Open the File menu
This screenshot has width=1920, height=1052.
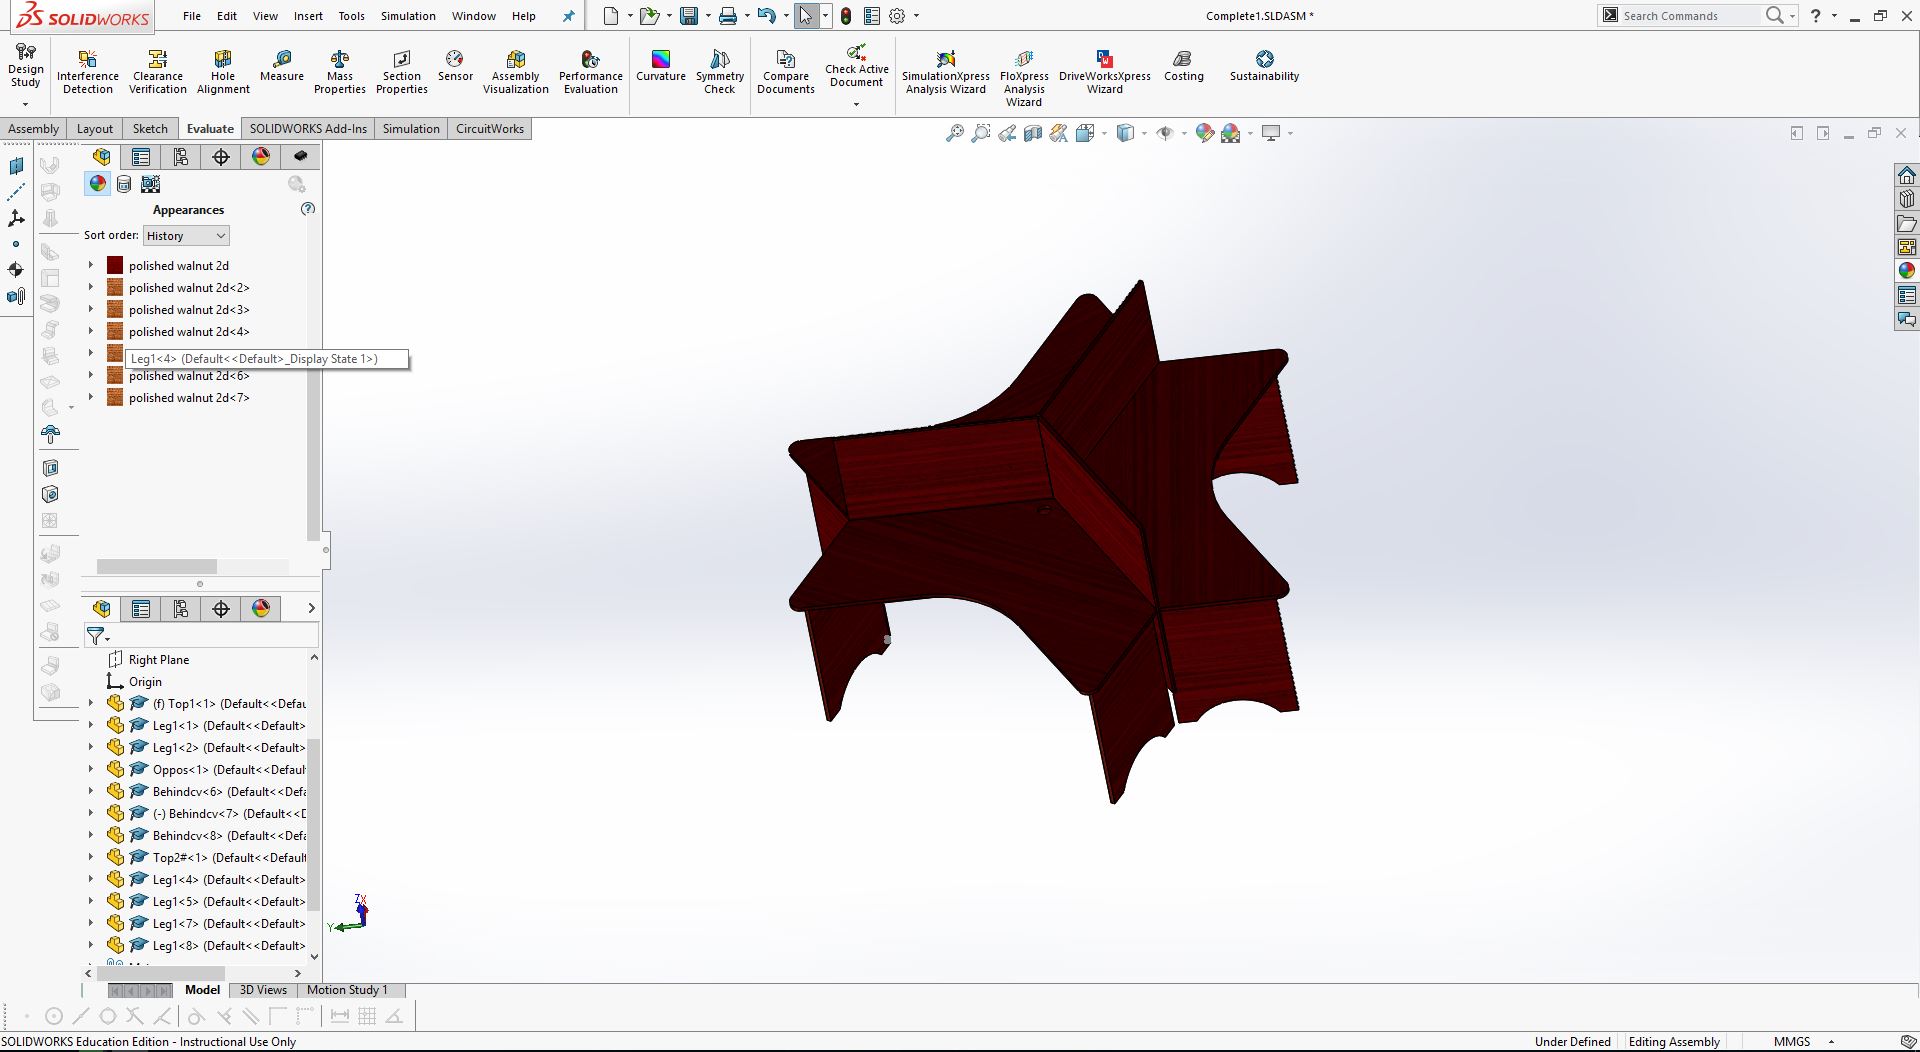coord(192,16)
